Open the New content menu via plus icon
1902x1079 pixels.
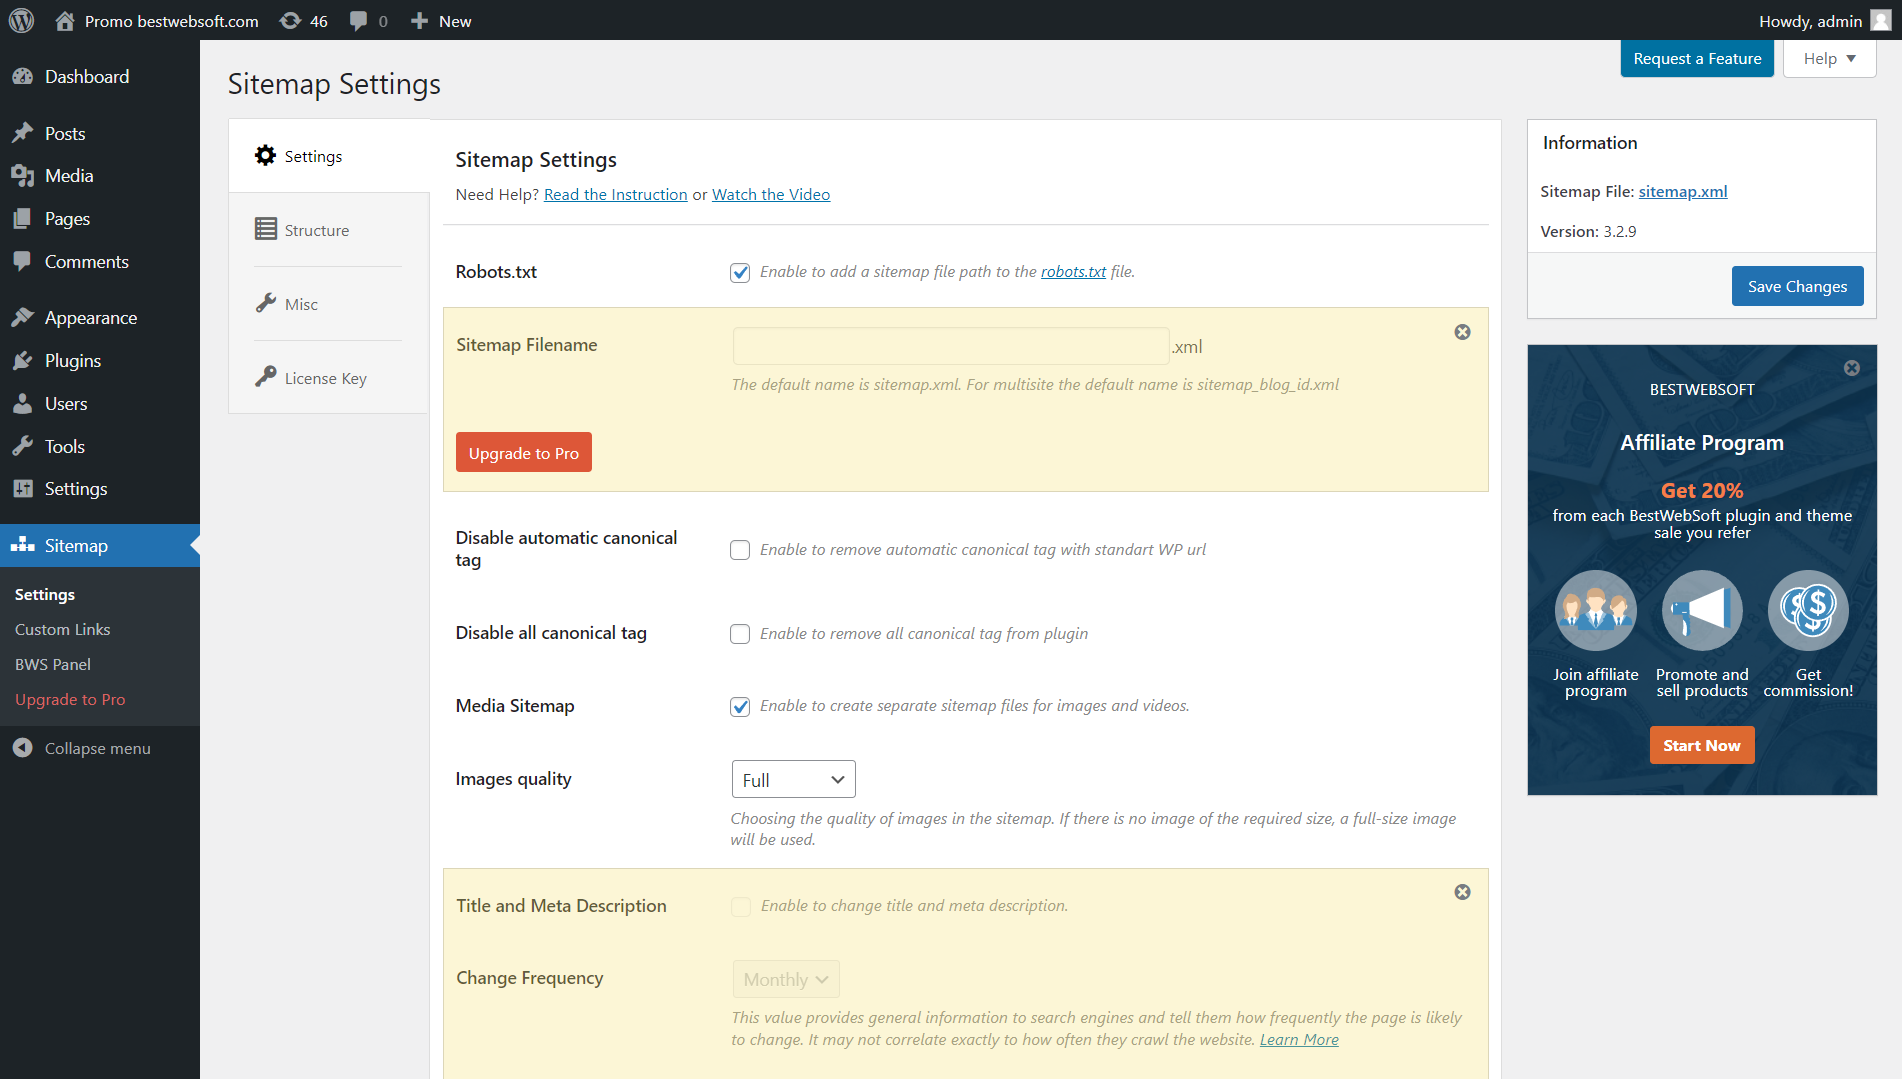pyautogui.click(x=419, y=20)
